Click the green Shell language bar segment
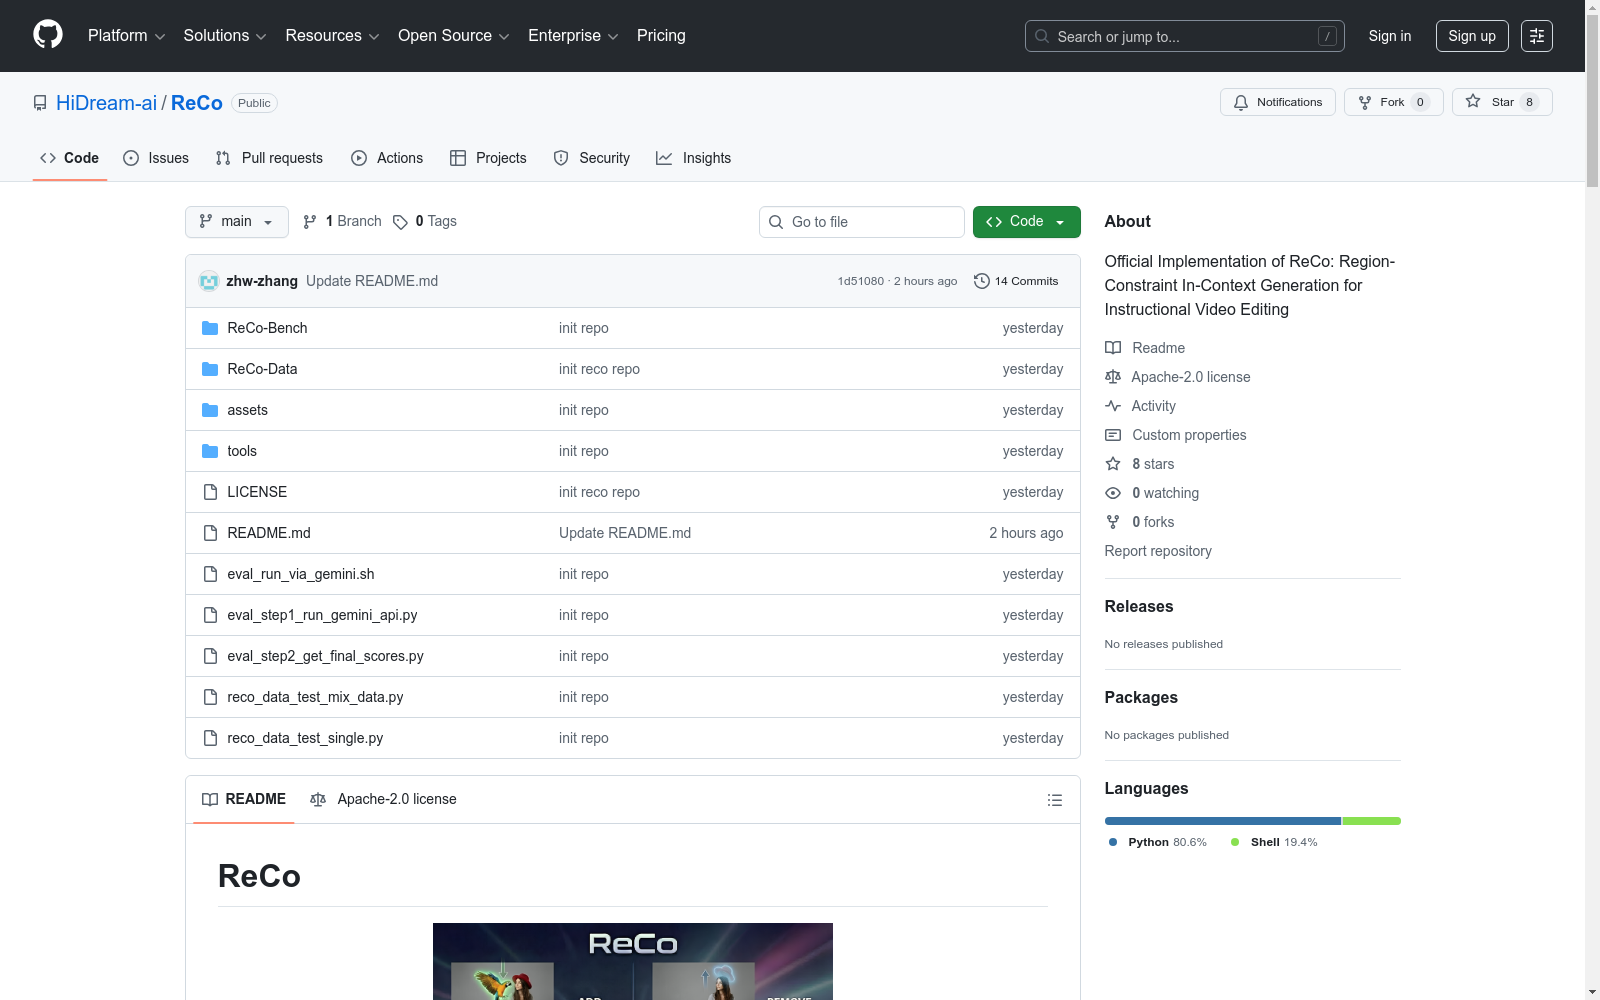This screenshot has width=1600, height=1000. (1372, 821)
